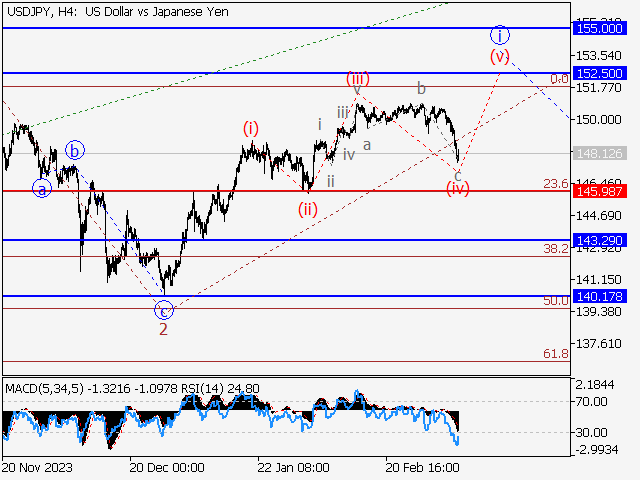
Task: Click the 22 Jan 08:00 time label
Action: (x=293, y=467)
